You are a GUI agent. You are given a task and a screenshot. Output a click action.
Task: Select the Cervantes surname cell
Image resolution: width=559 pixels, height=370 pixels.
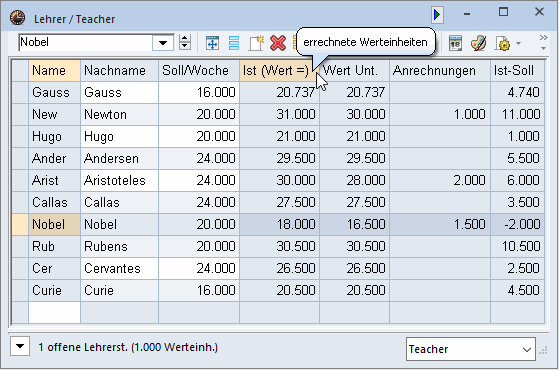(x=119, y=268)
